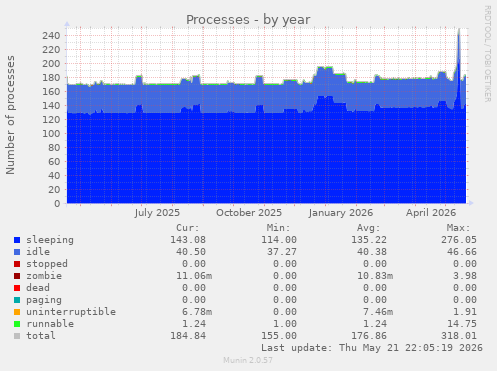Click zombie maximum value 3.98
Screen dimensions: 497x371
click(x=465, y=276)
